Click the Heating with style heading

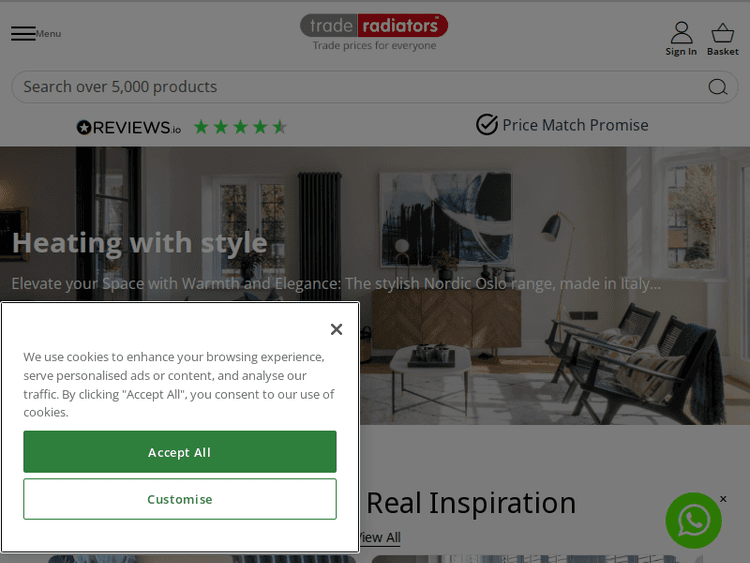click(140, 243)
